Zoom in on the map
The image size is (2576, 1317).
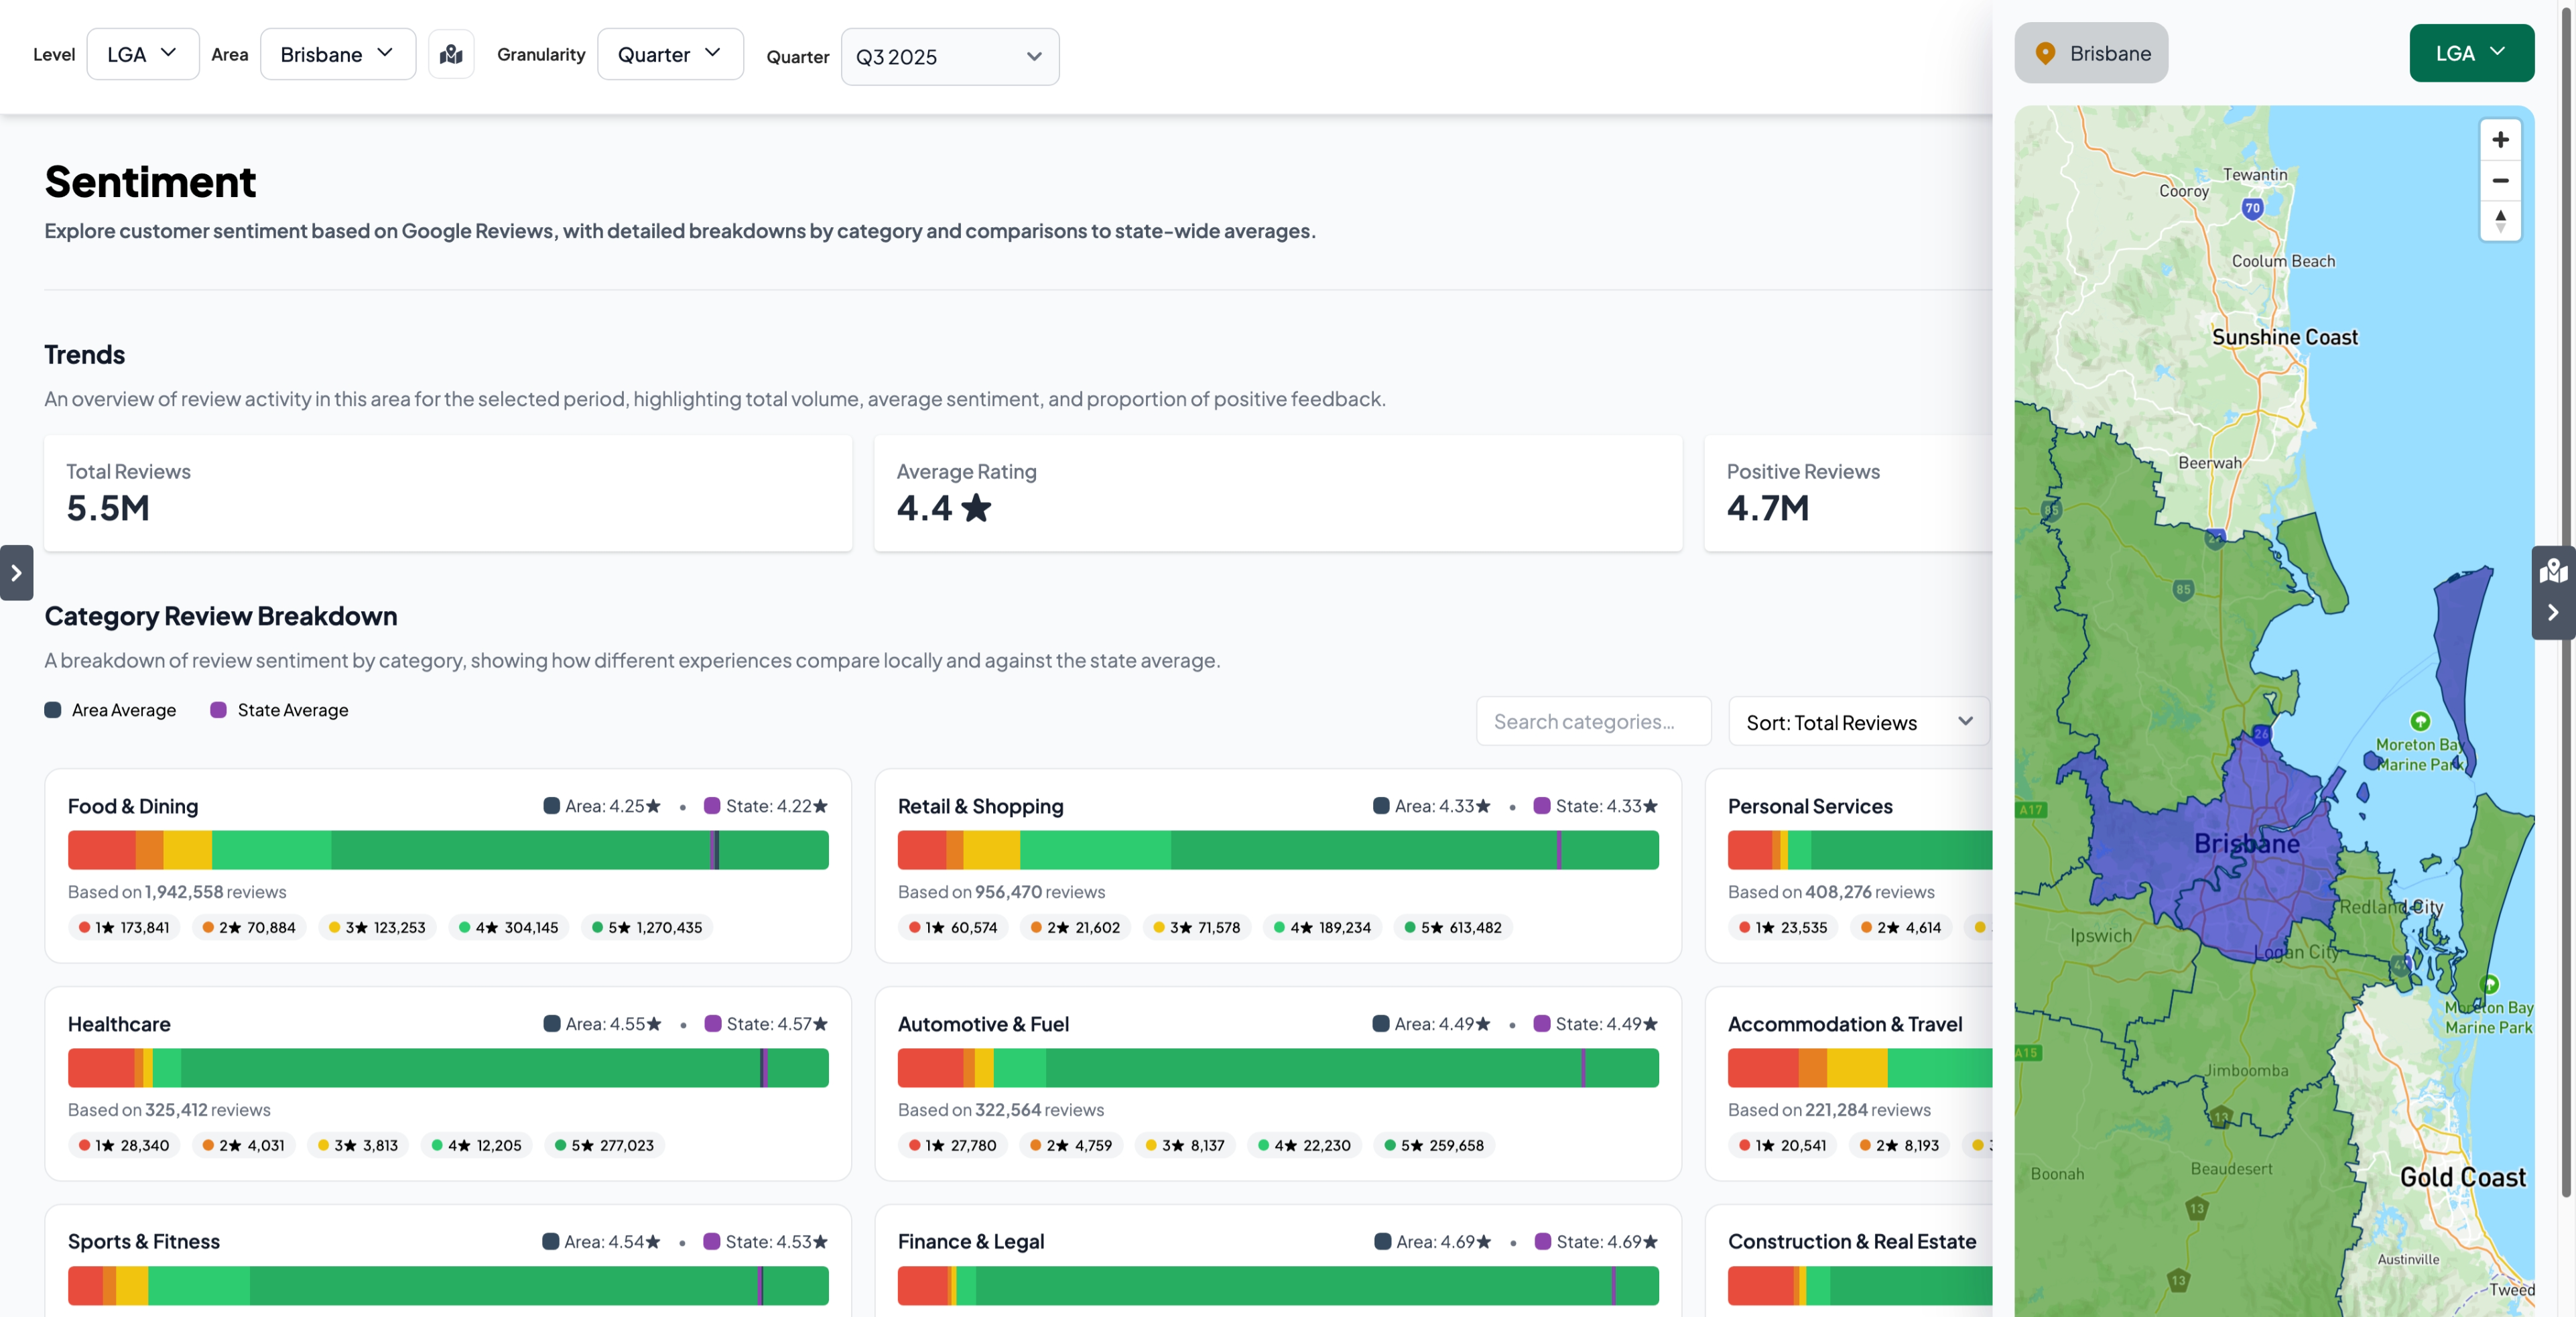pos(2500,140)
